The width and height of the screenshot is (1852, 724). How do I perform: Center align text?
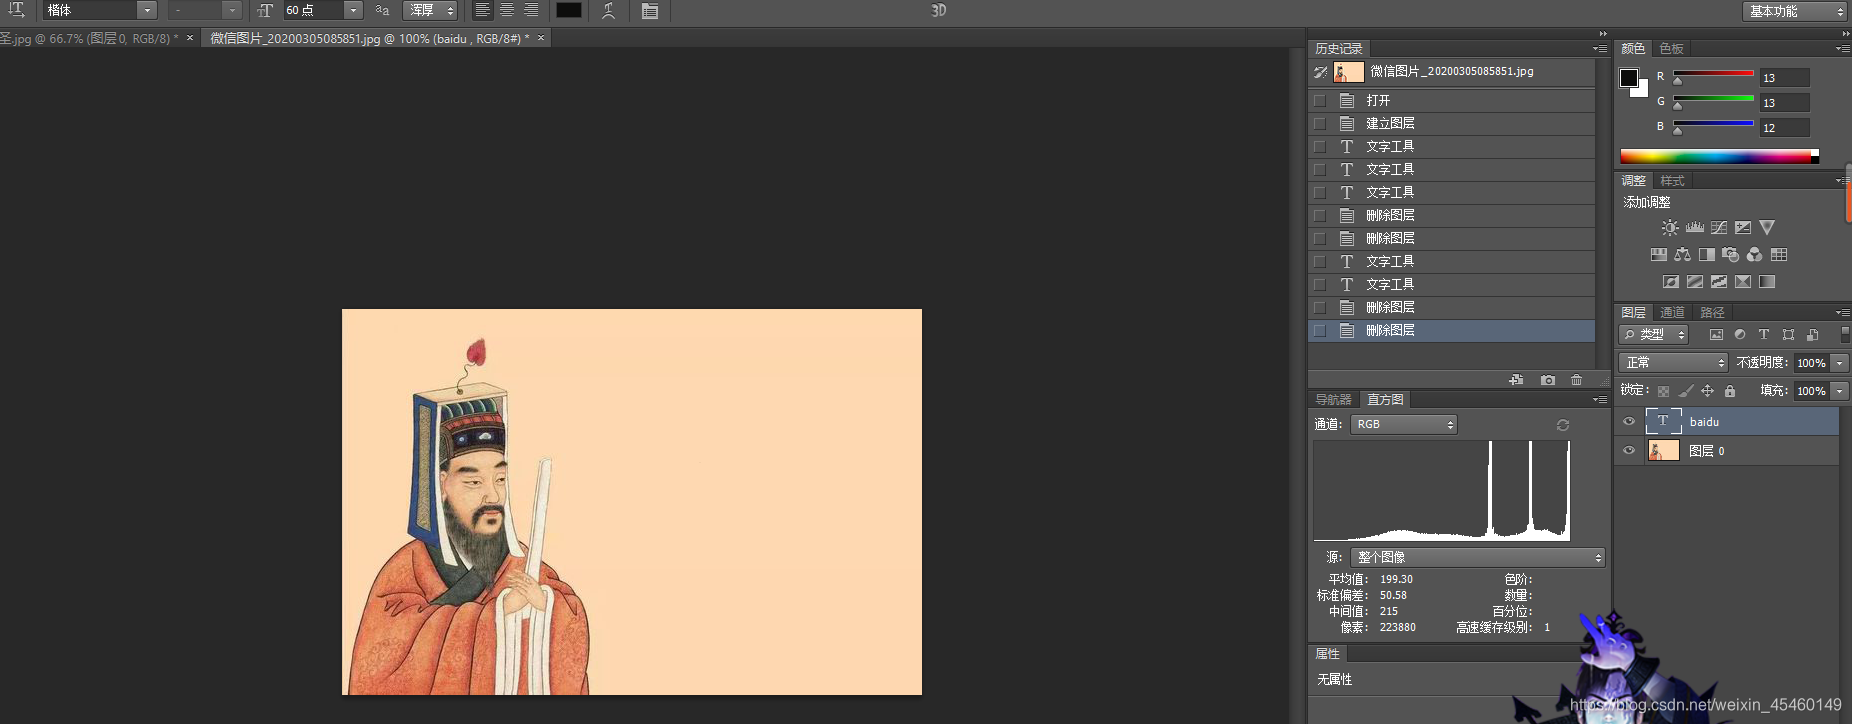pyautogui.click(x=507, y=10)
